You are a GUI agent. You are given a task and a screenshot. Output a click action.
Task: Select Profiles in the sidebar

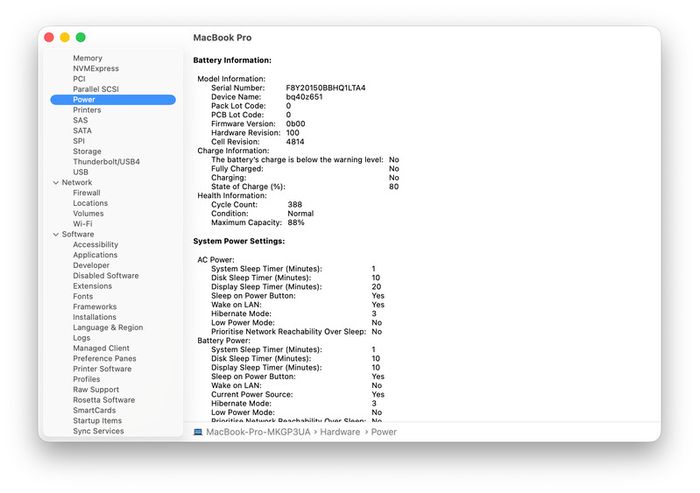[x=87, y=379]
